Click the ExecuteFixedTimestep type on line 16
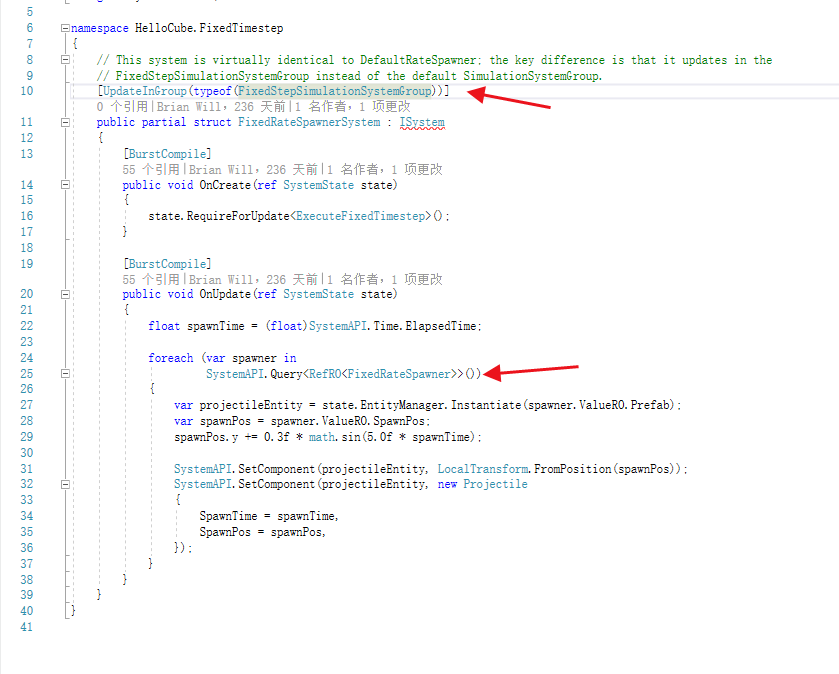Image resolution: width=839 pixels, height=674 pixels. [361, 216]
